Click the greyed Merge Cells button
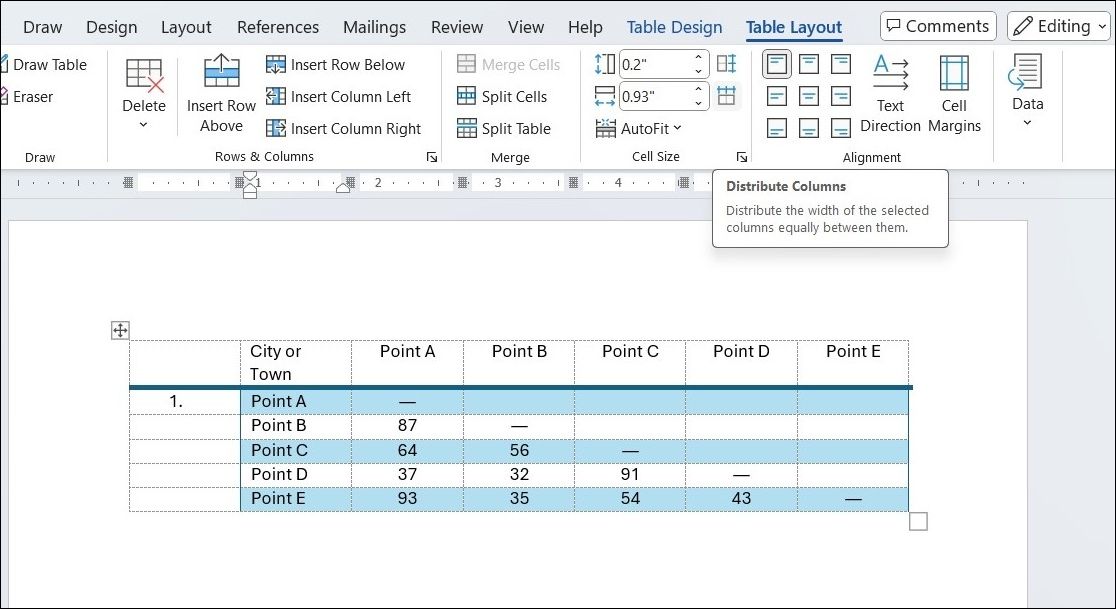Screen dimensions: 1116x609 (508, 65)
